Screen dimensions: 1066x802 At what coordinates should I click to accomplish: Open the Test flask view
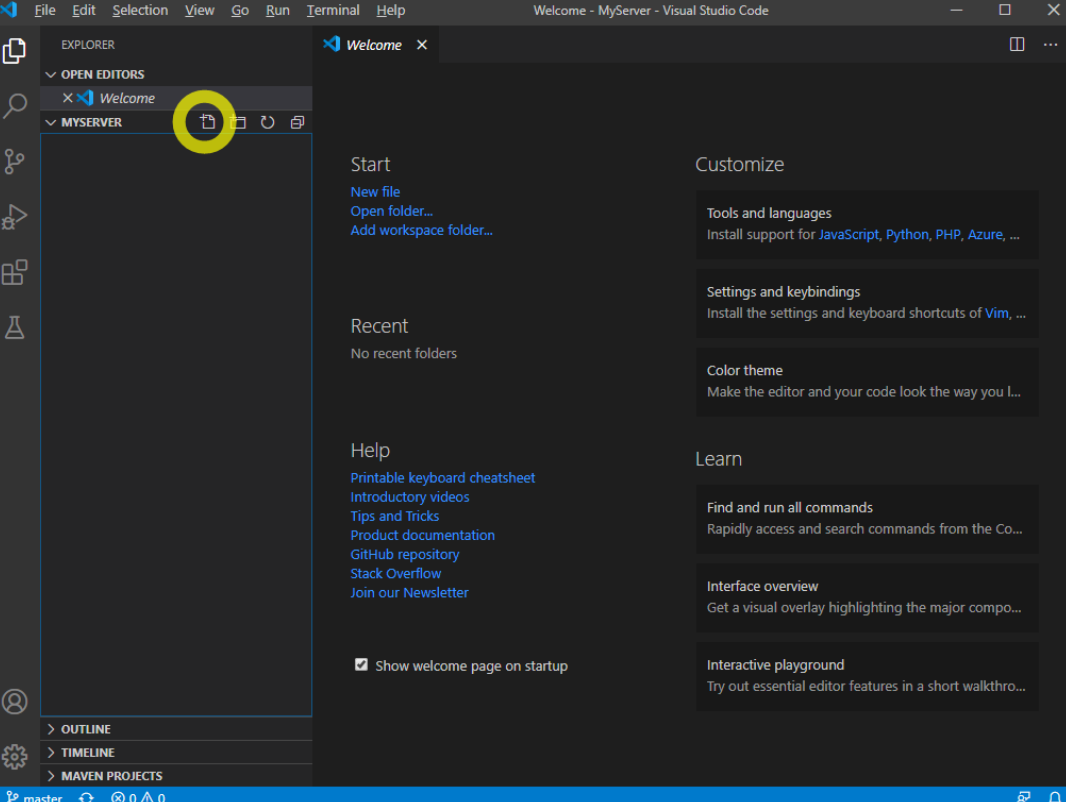coord(14,328)
